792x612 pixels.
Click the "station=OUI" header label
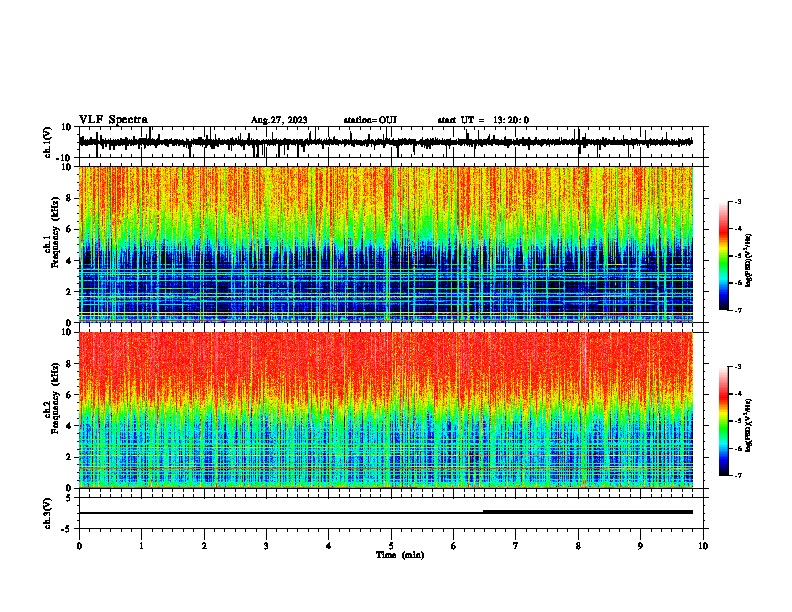(370, 120)
